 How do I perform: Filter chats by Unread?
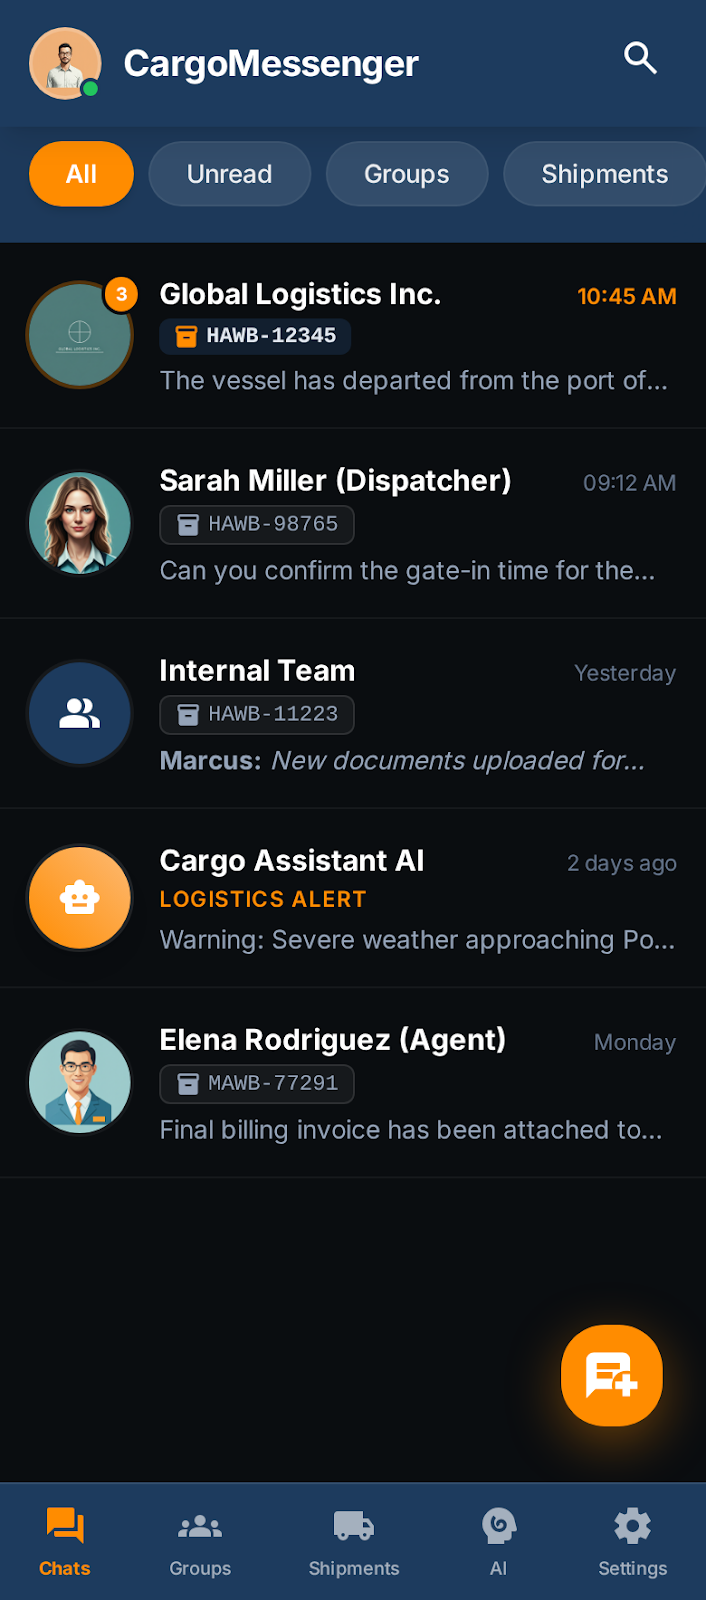click(229, 173)
